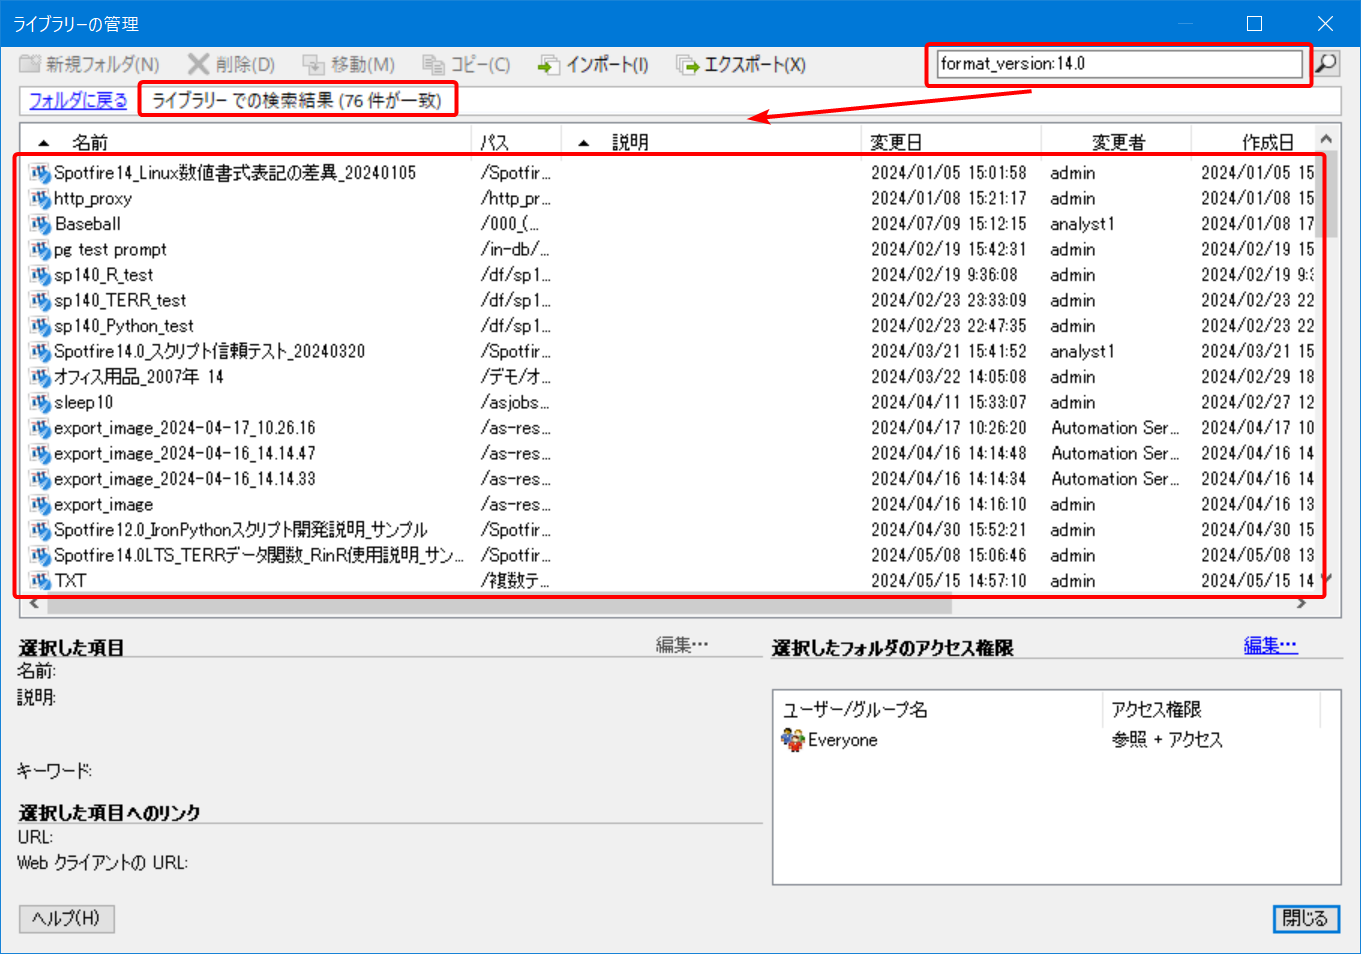Select the sp140_R_test file icon
The height and width of the screenshot is (954, 1361).
pyautogui.click(x=40, y=275)
